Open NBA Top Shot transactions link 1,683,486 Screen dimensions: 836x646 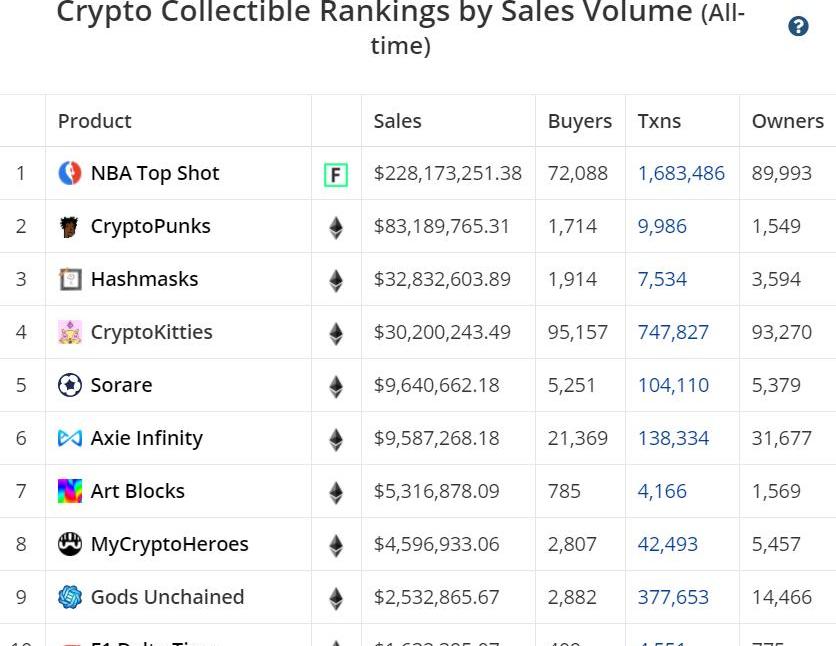[x=681, y=173]
